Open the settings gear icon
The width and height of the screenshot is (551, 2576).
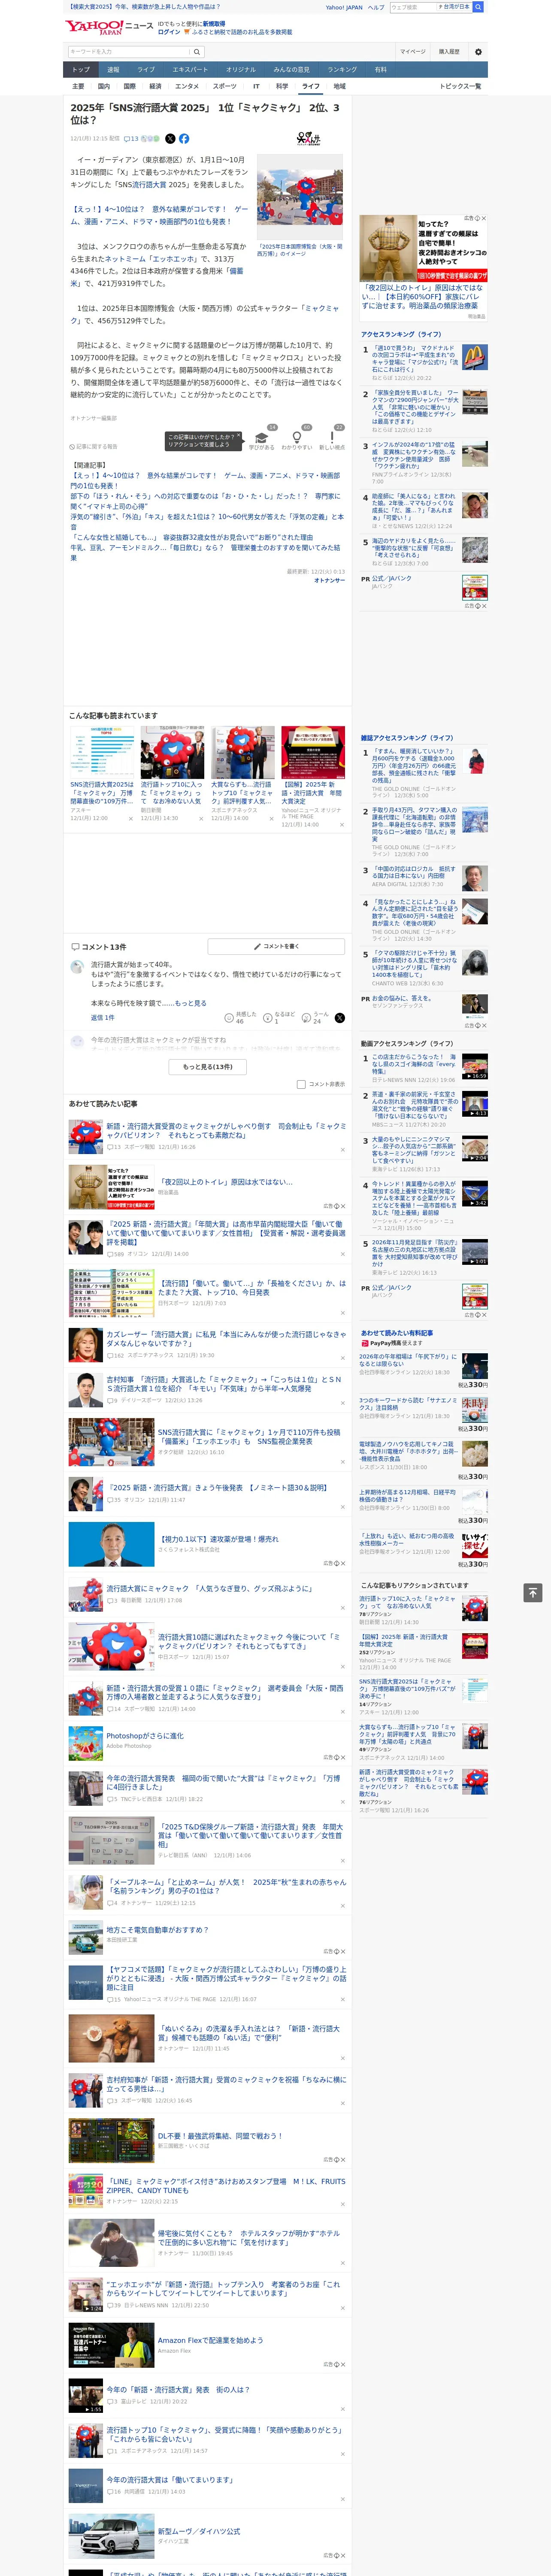[478, 51]
